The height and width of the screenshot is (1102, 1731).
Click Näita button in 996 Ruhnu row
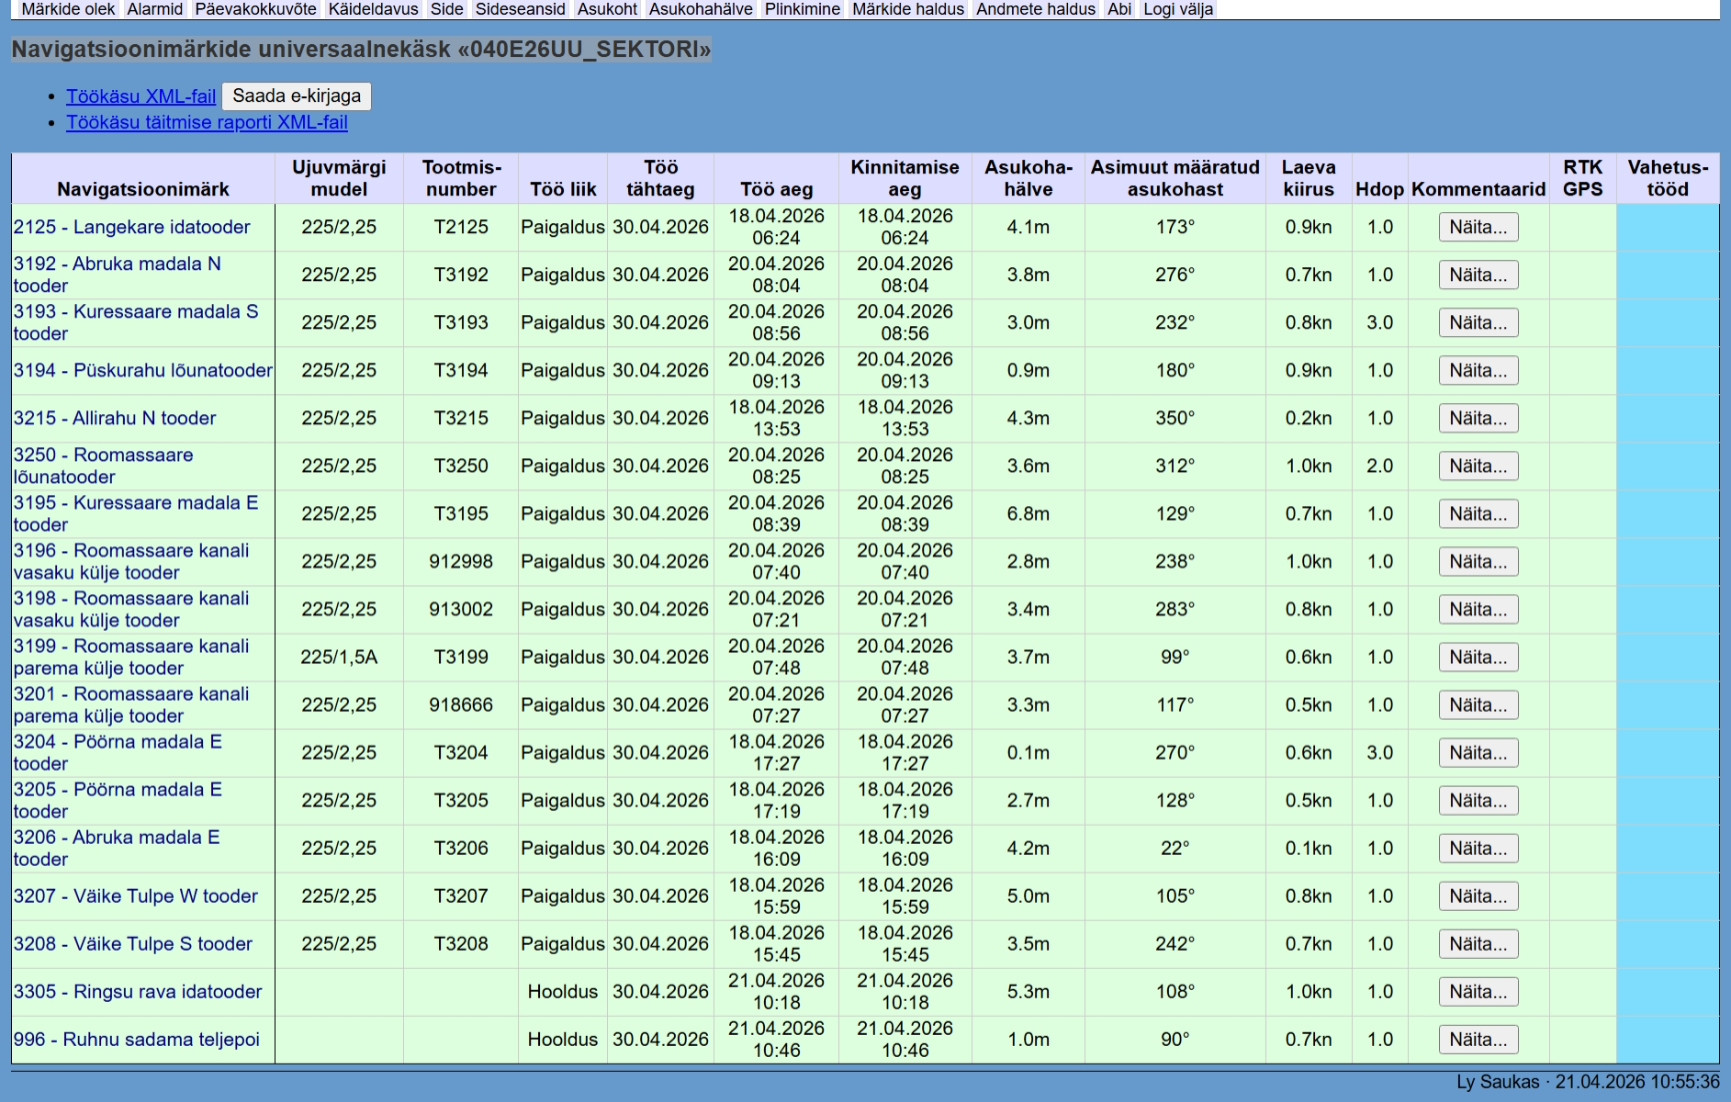click(x=1478, y=1040)
